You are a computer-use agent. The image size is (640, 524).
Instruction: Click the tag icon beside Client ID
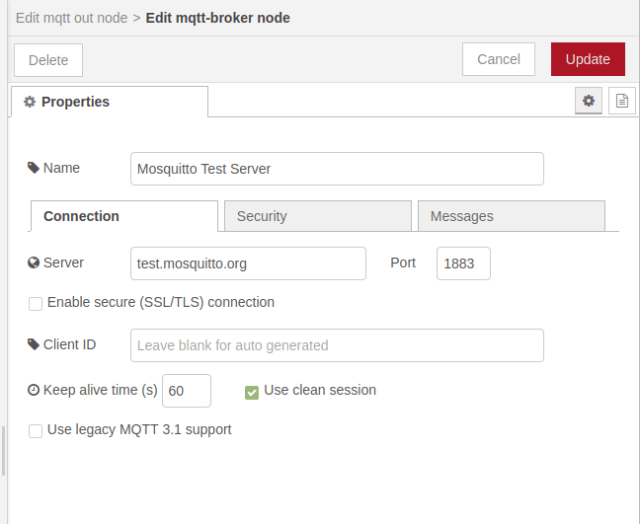pos(34,344)
